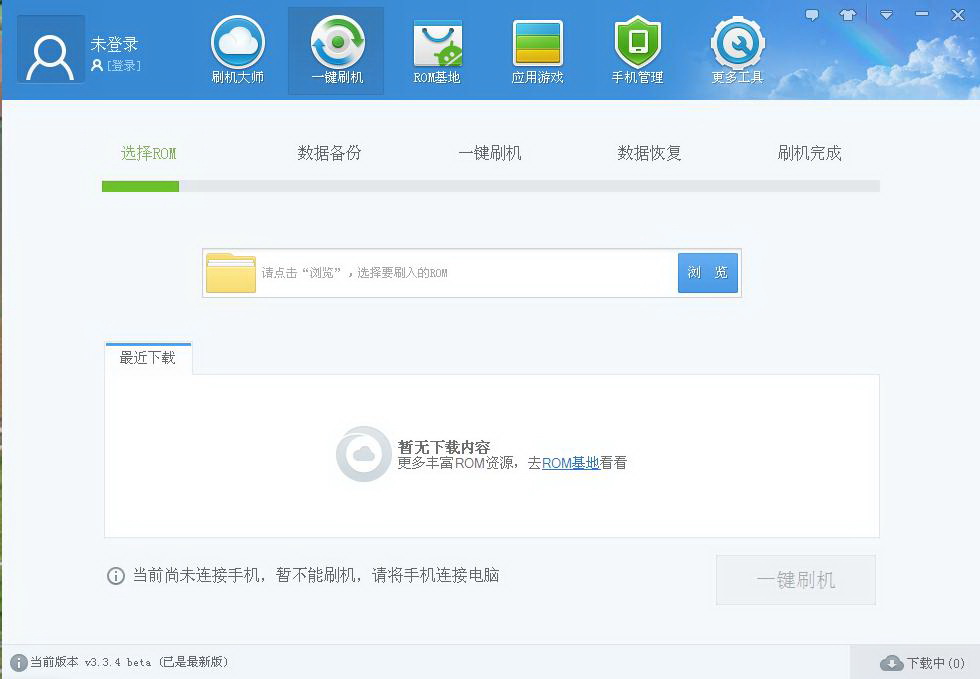Screen dimensions: 980x679
Task: Open the ROM基地 hyperlink
Action: (571, 463)
